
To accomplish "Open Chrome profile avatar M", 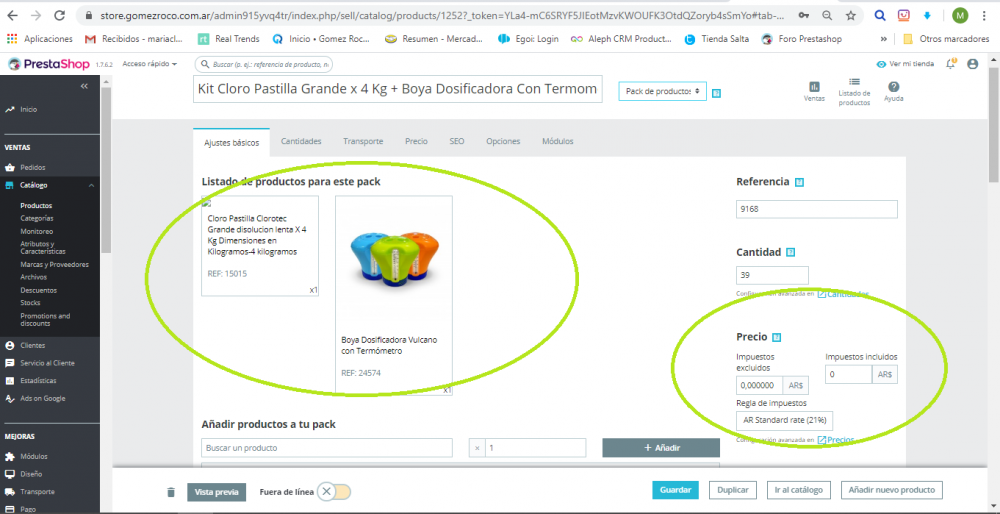I will 960,15.
